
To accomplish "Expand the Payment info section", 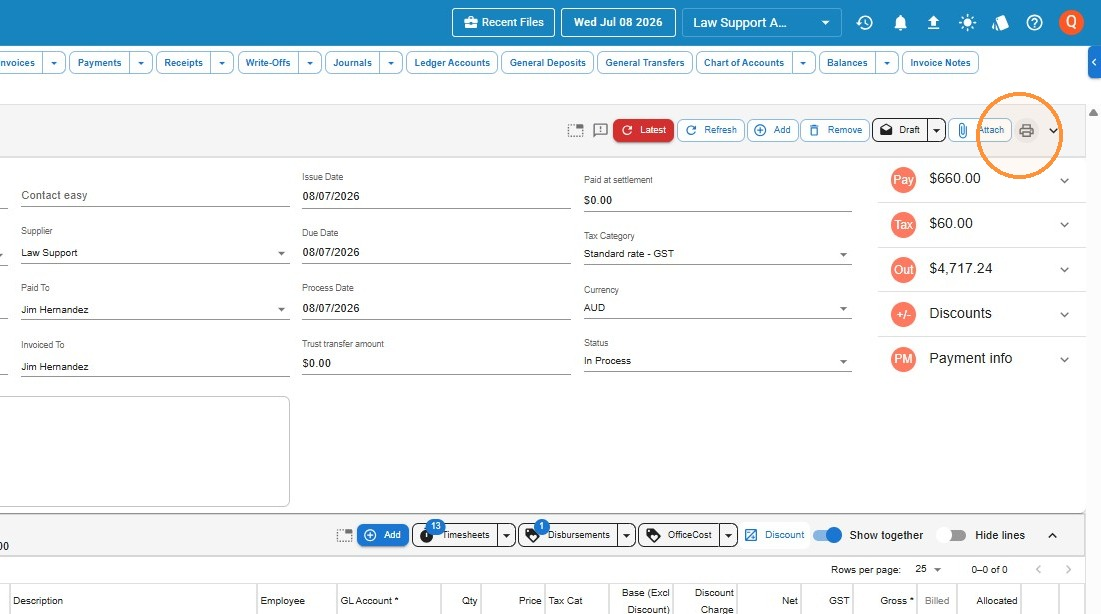I will click(1064, 360).
